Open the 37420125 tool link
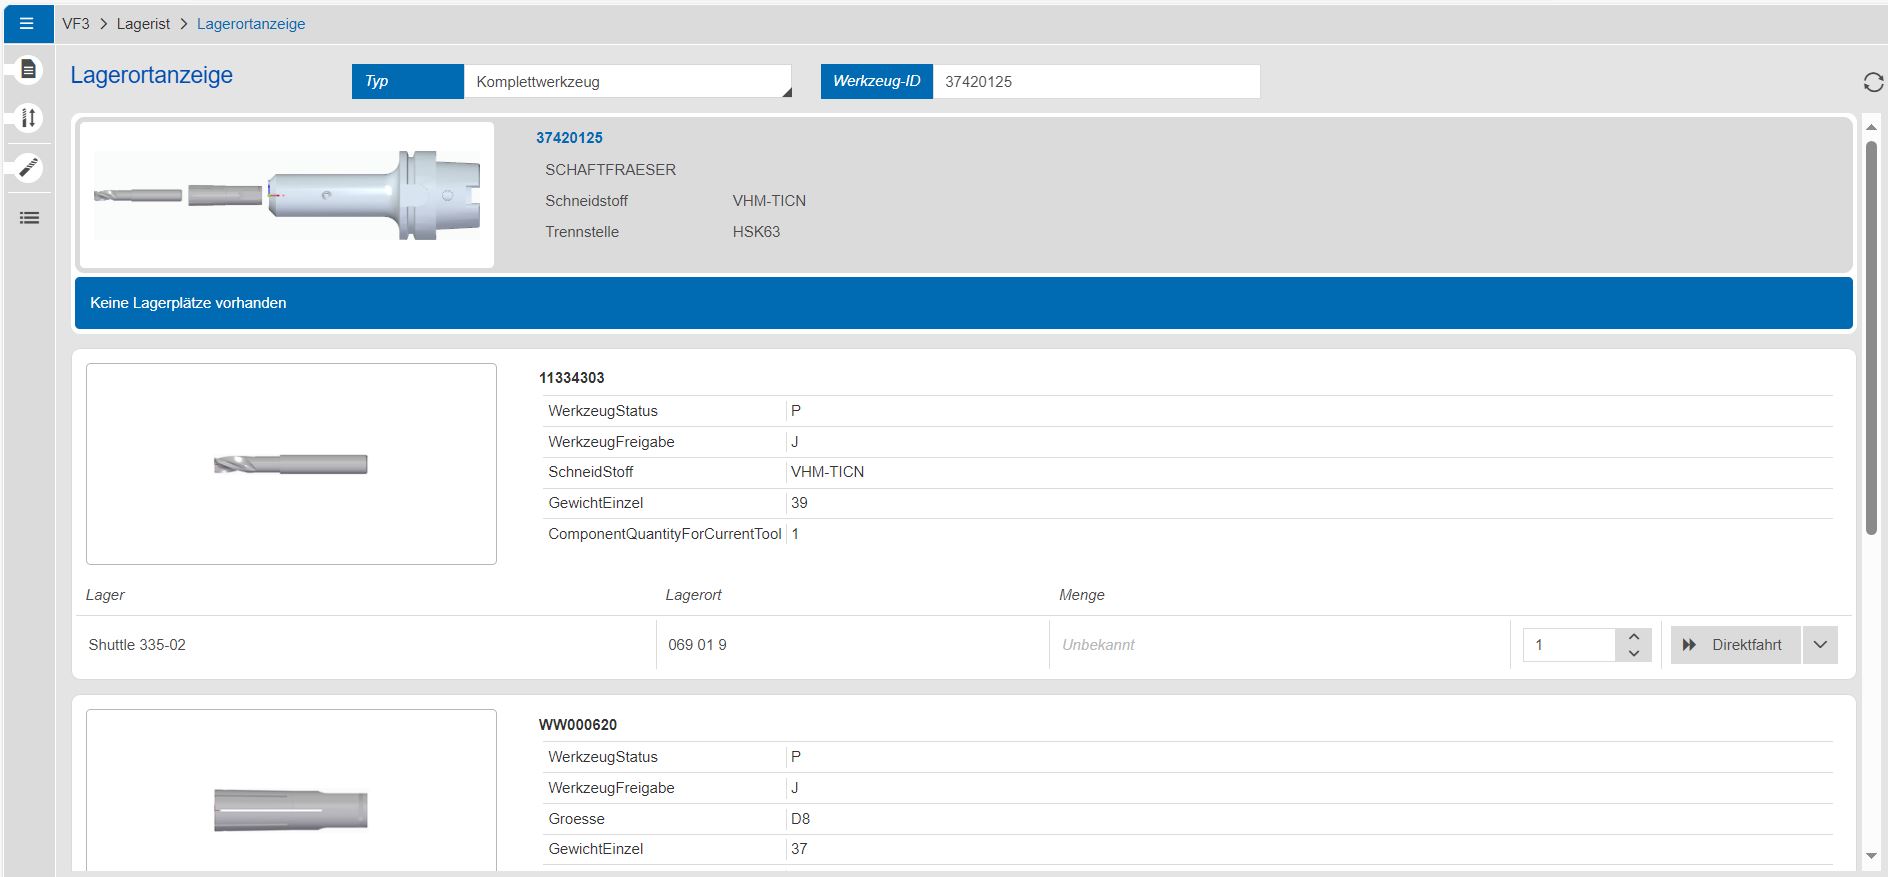 (569, 138)
